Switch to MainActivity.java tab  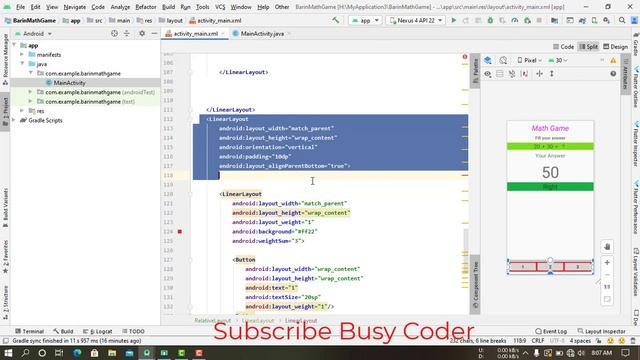pos(262,33)
